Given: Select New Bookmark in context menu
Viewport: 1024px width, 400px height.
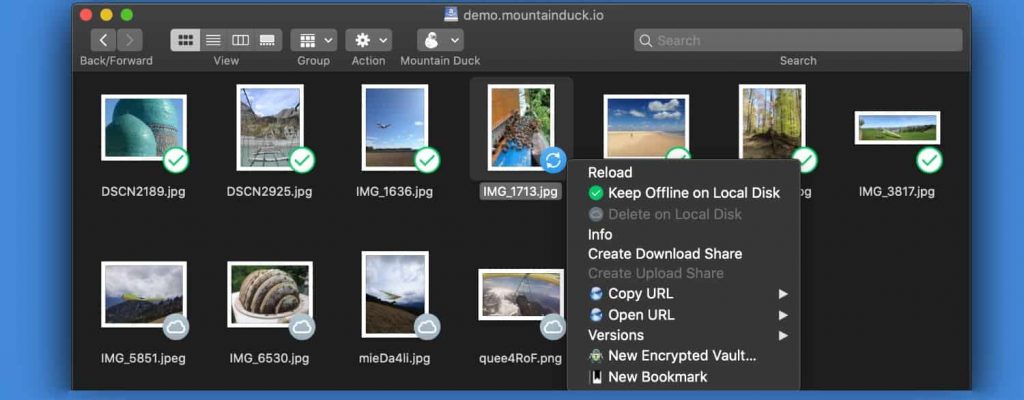Looking at the screenshot, I should point(657,377).
